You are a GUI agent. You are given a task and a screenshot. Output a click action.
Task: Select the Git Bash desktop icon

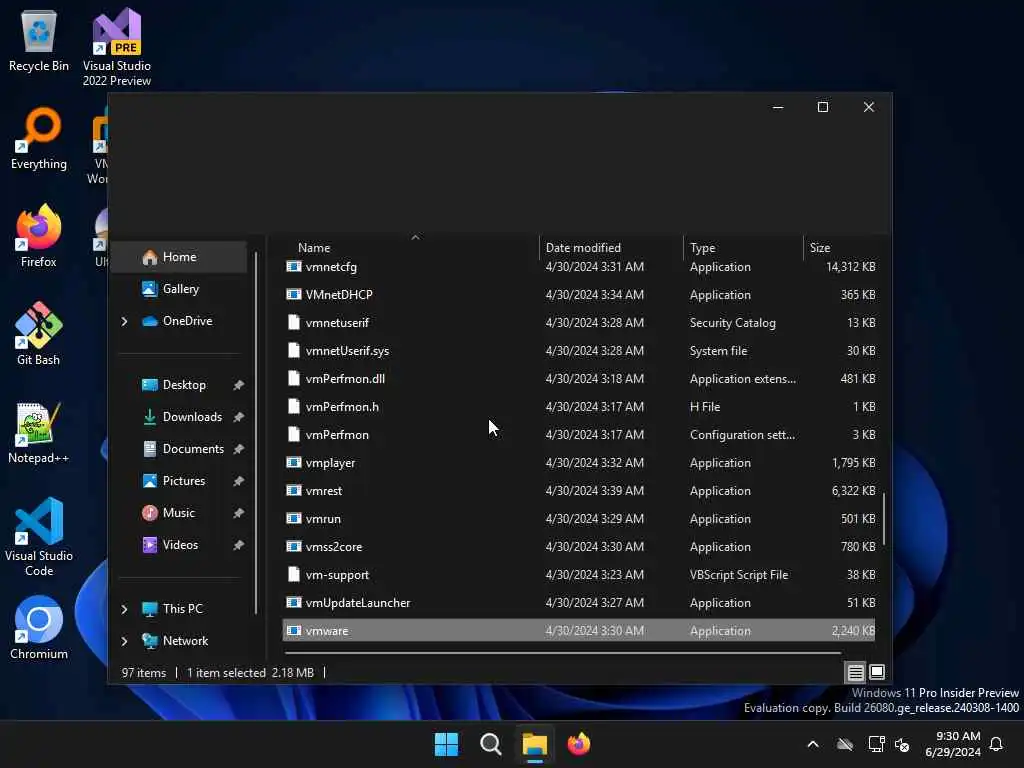point(39,334)
